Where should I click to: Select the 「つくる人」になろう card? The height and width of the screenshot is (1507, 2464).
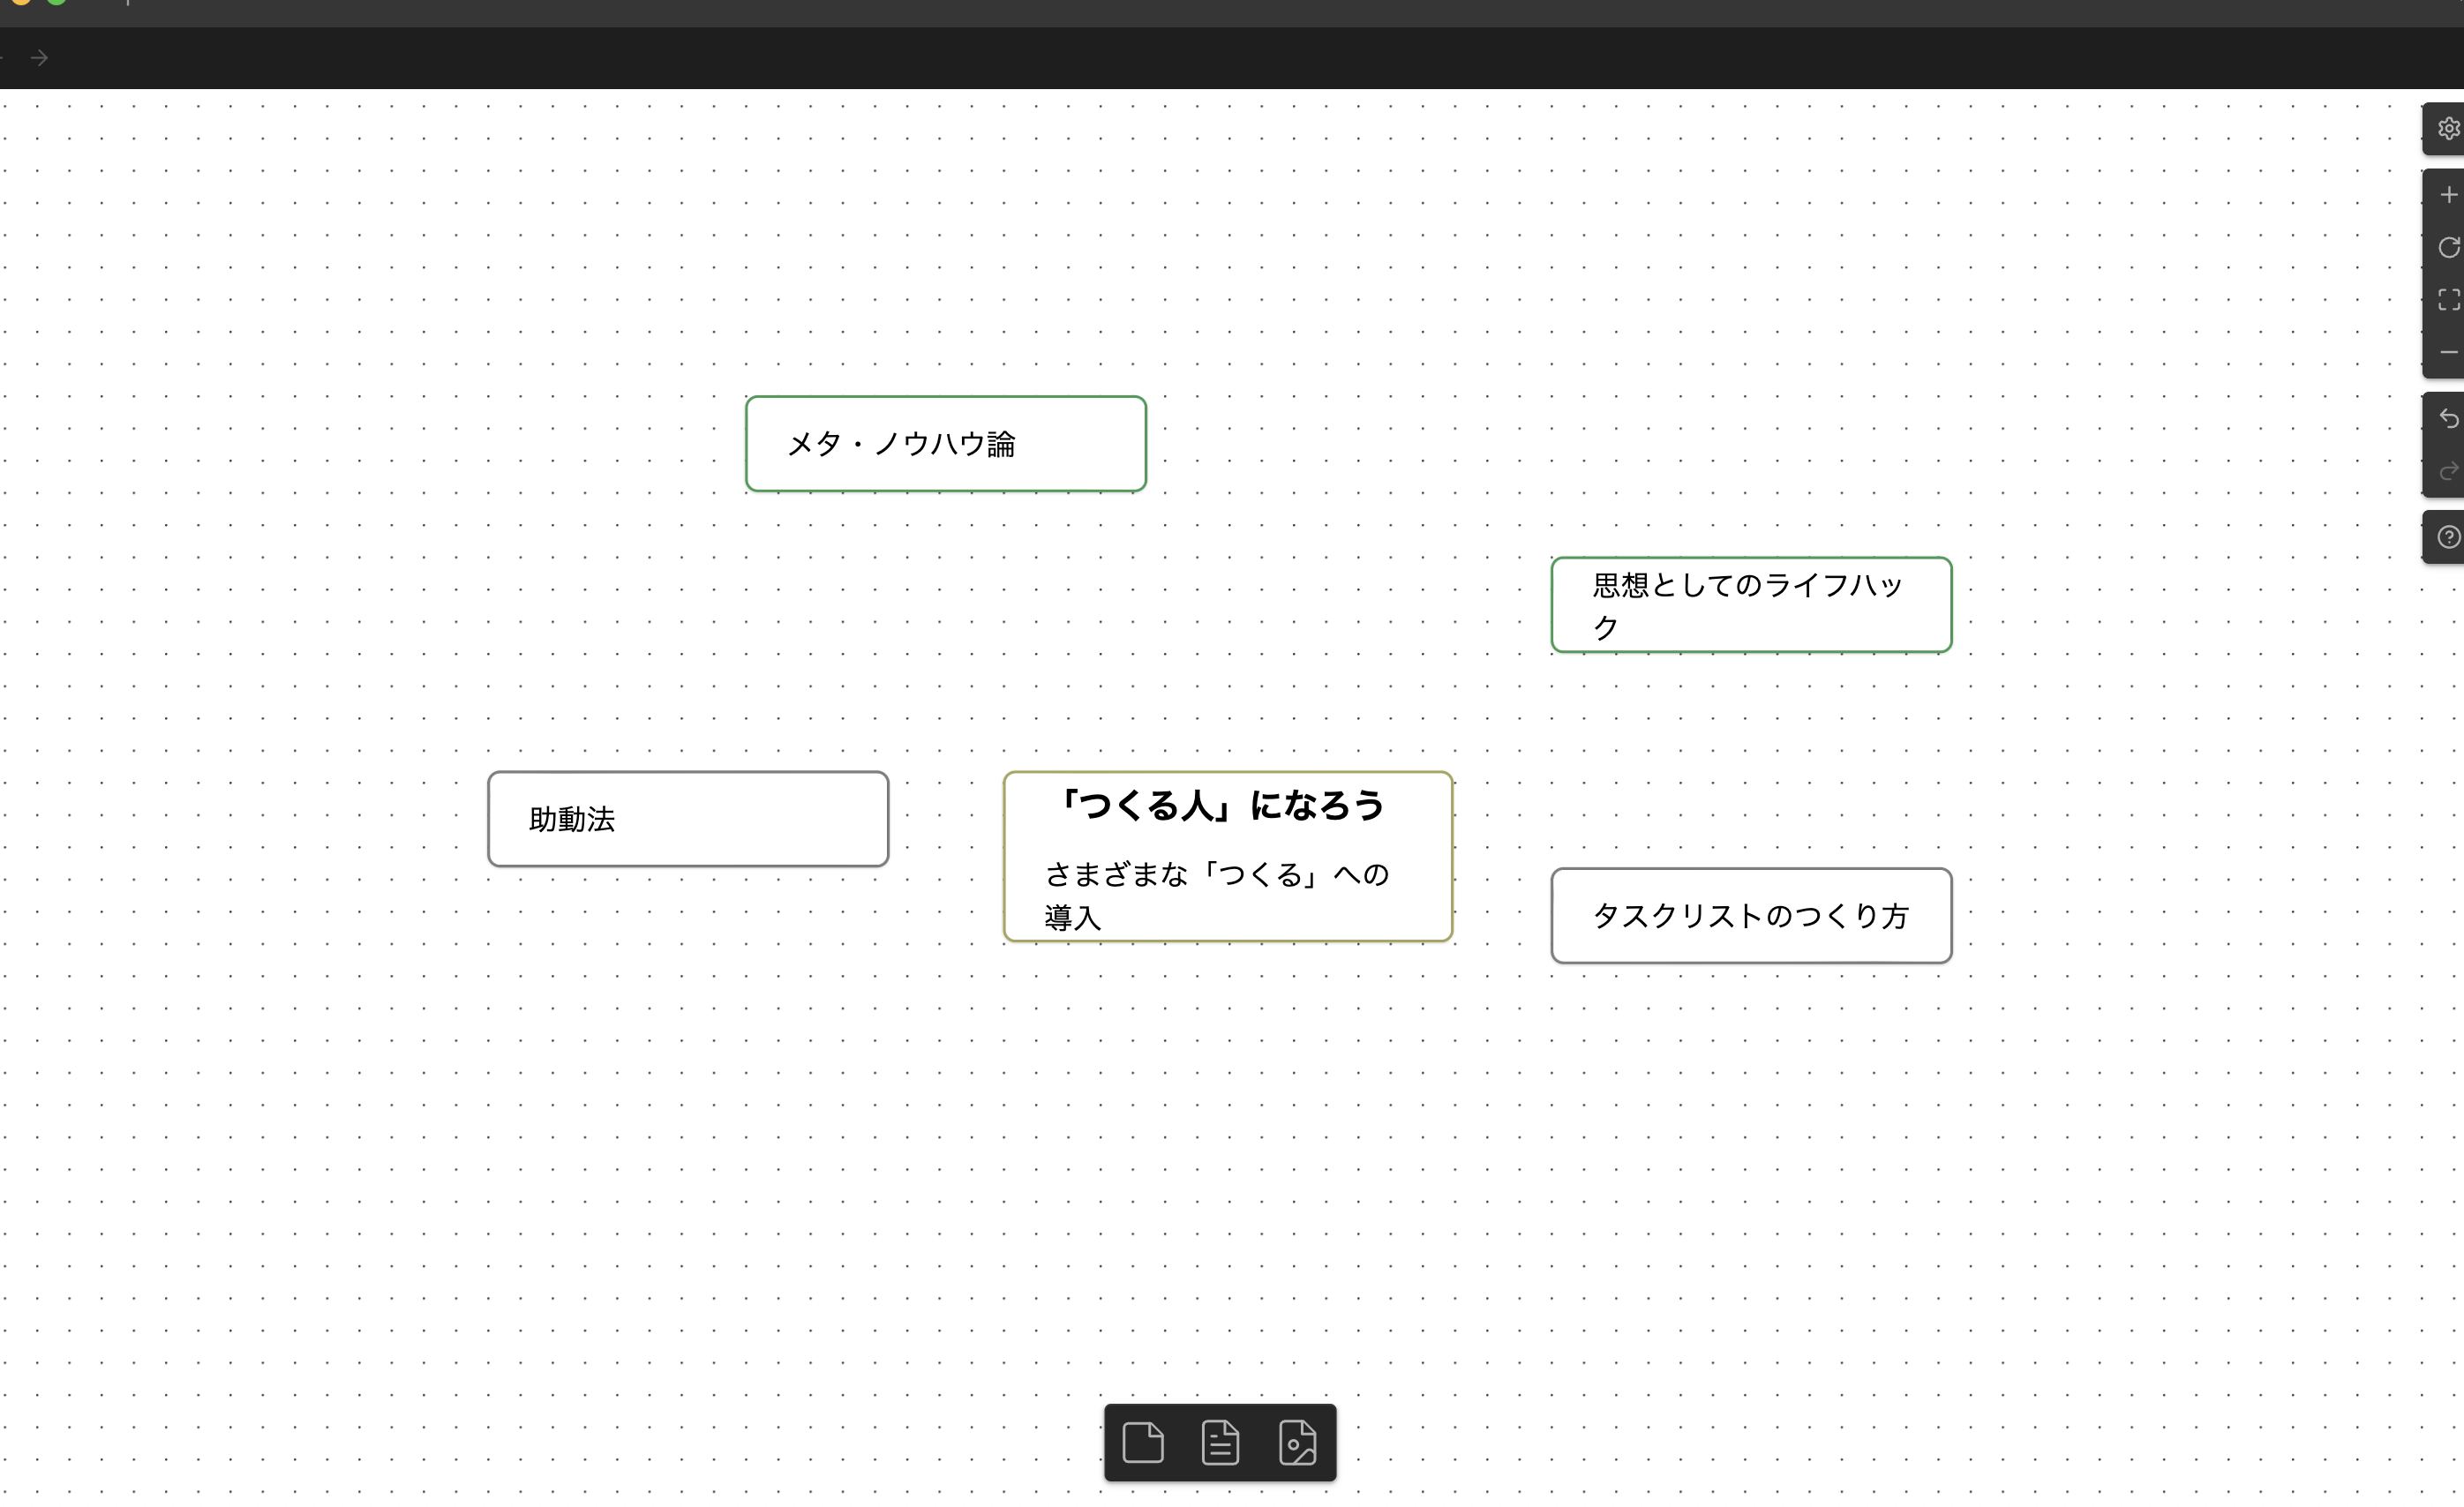(x=1227, y=857)
